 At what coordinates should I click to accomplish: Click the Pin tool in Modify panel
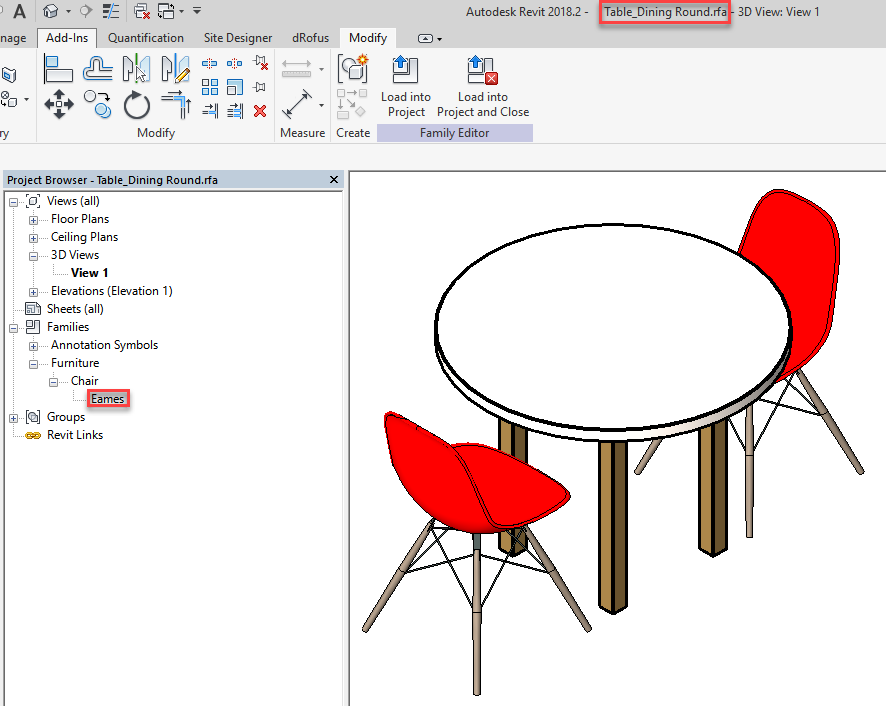(x=259, y=86)
